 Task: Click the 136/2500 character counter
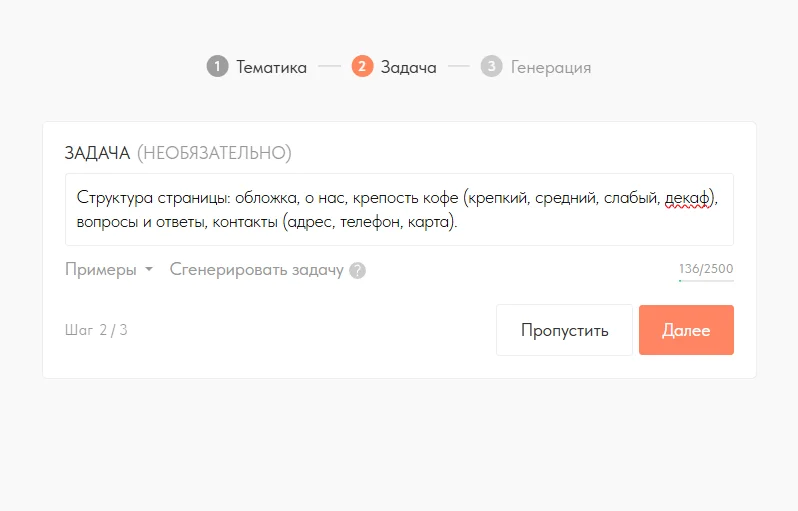pos(706,268)
